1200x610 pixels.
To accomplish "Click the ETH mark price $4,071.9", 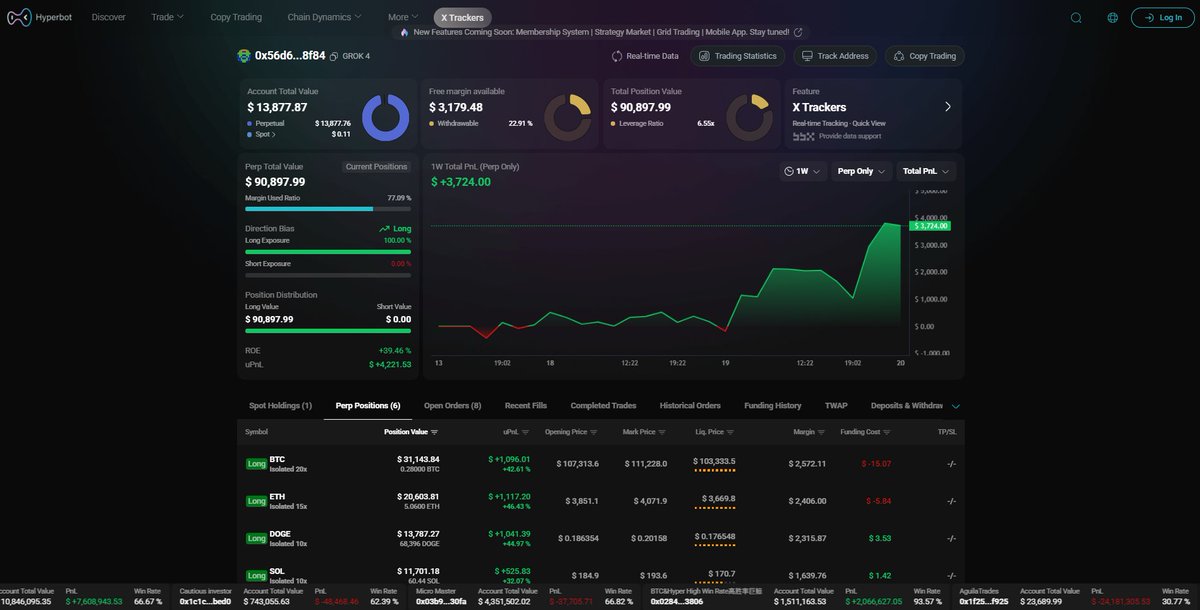I will tap(649, 500).
